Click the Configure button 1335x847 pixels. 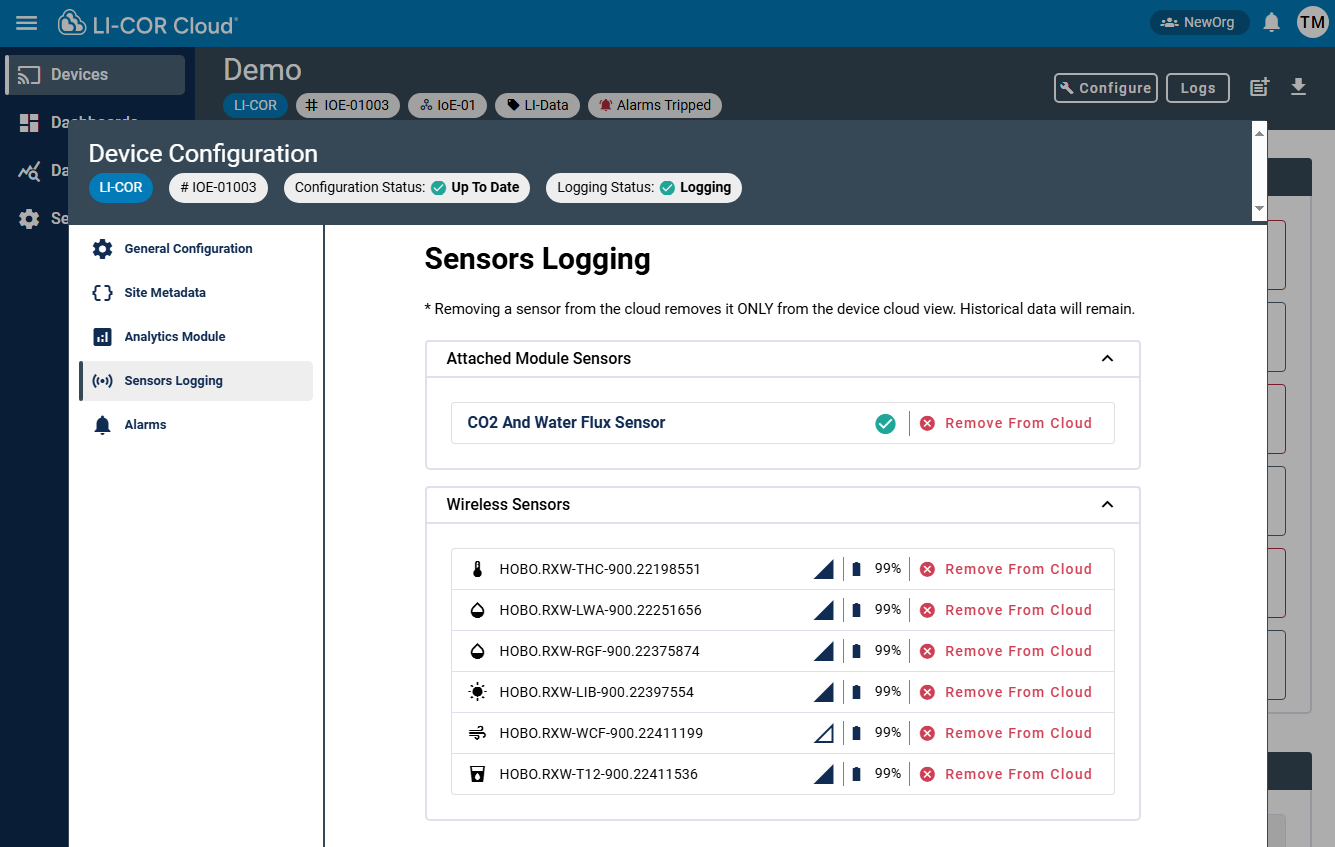click(1105, 88)
